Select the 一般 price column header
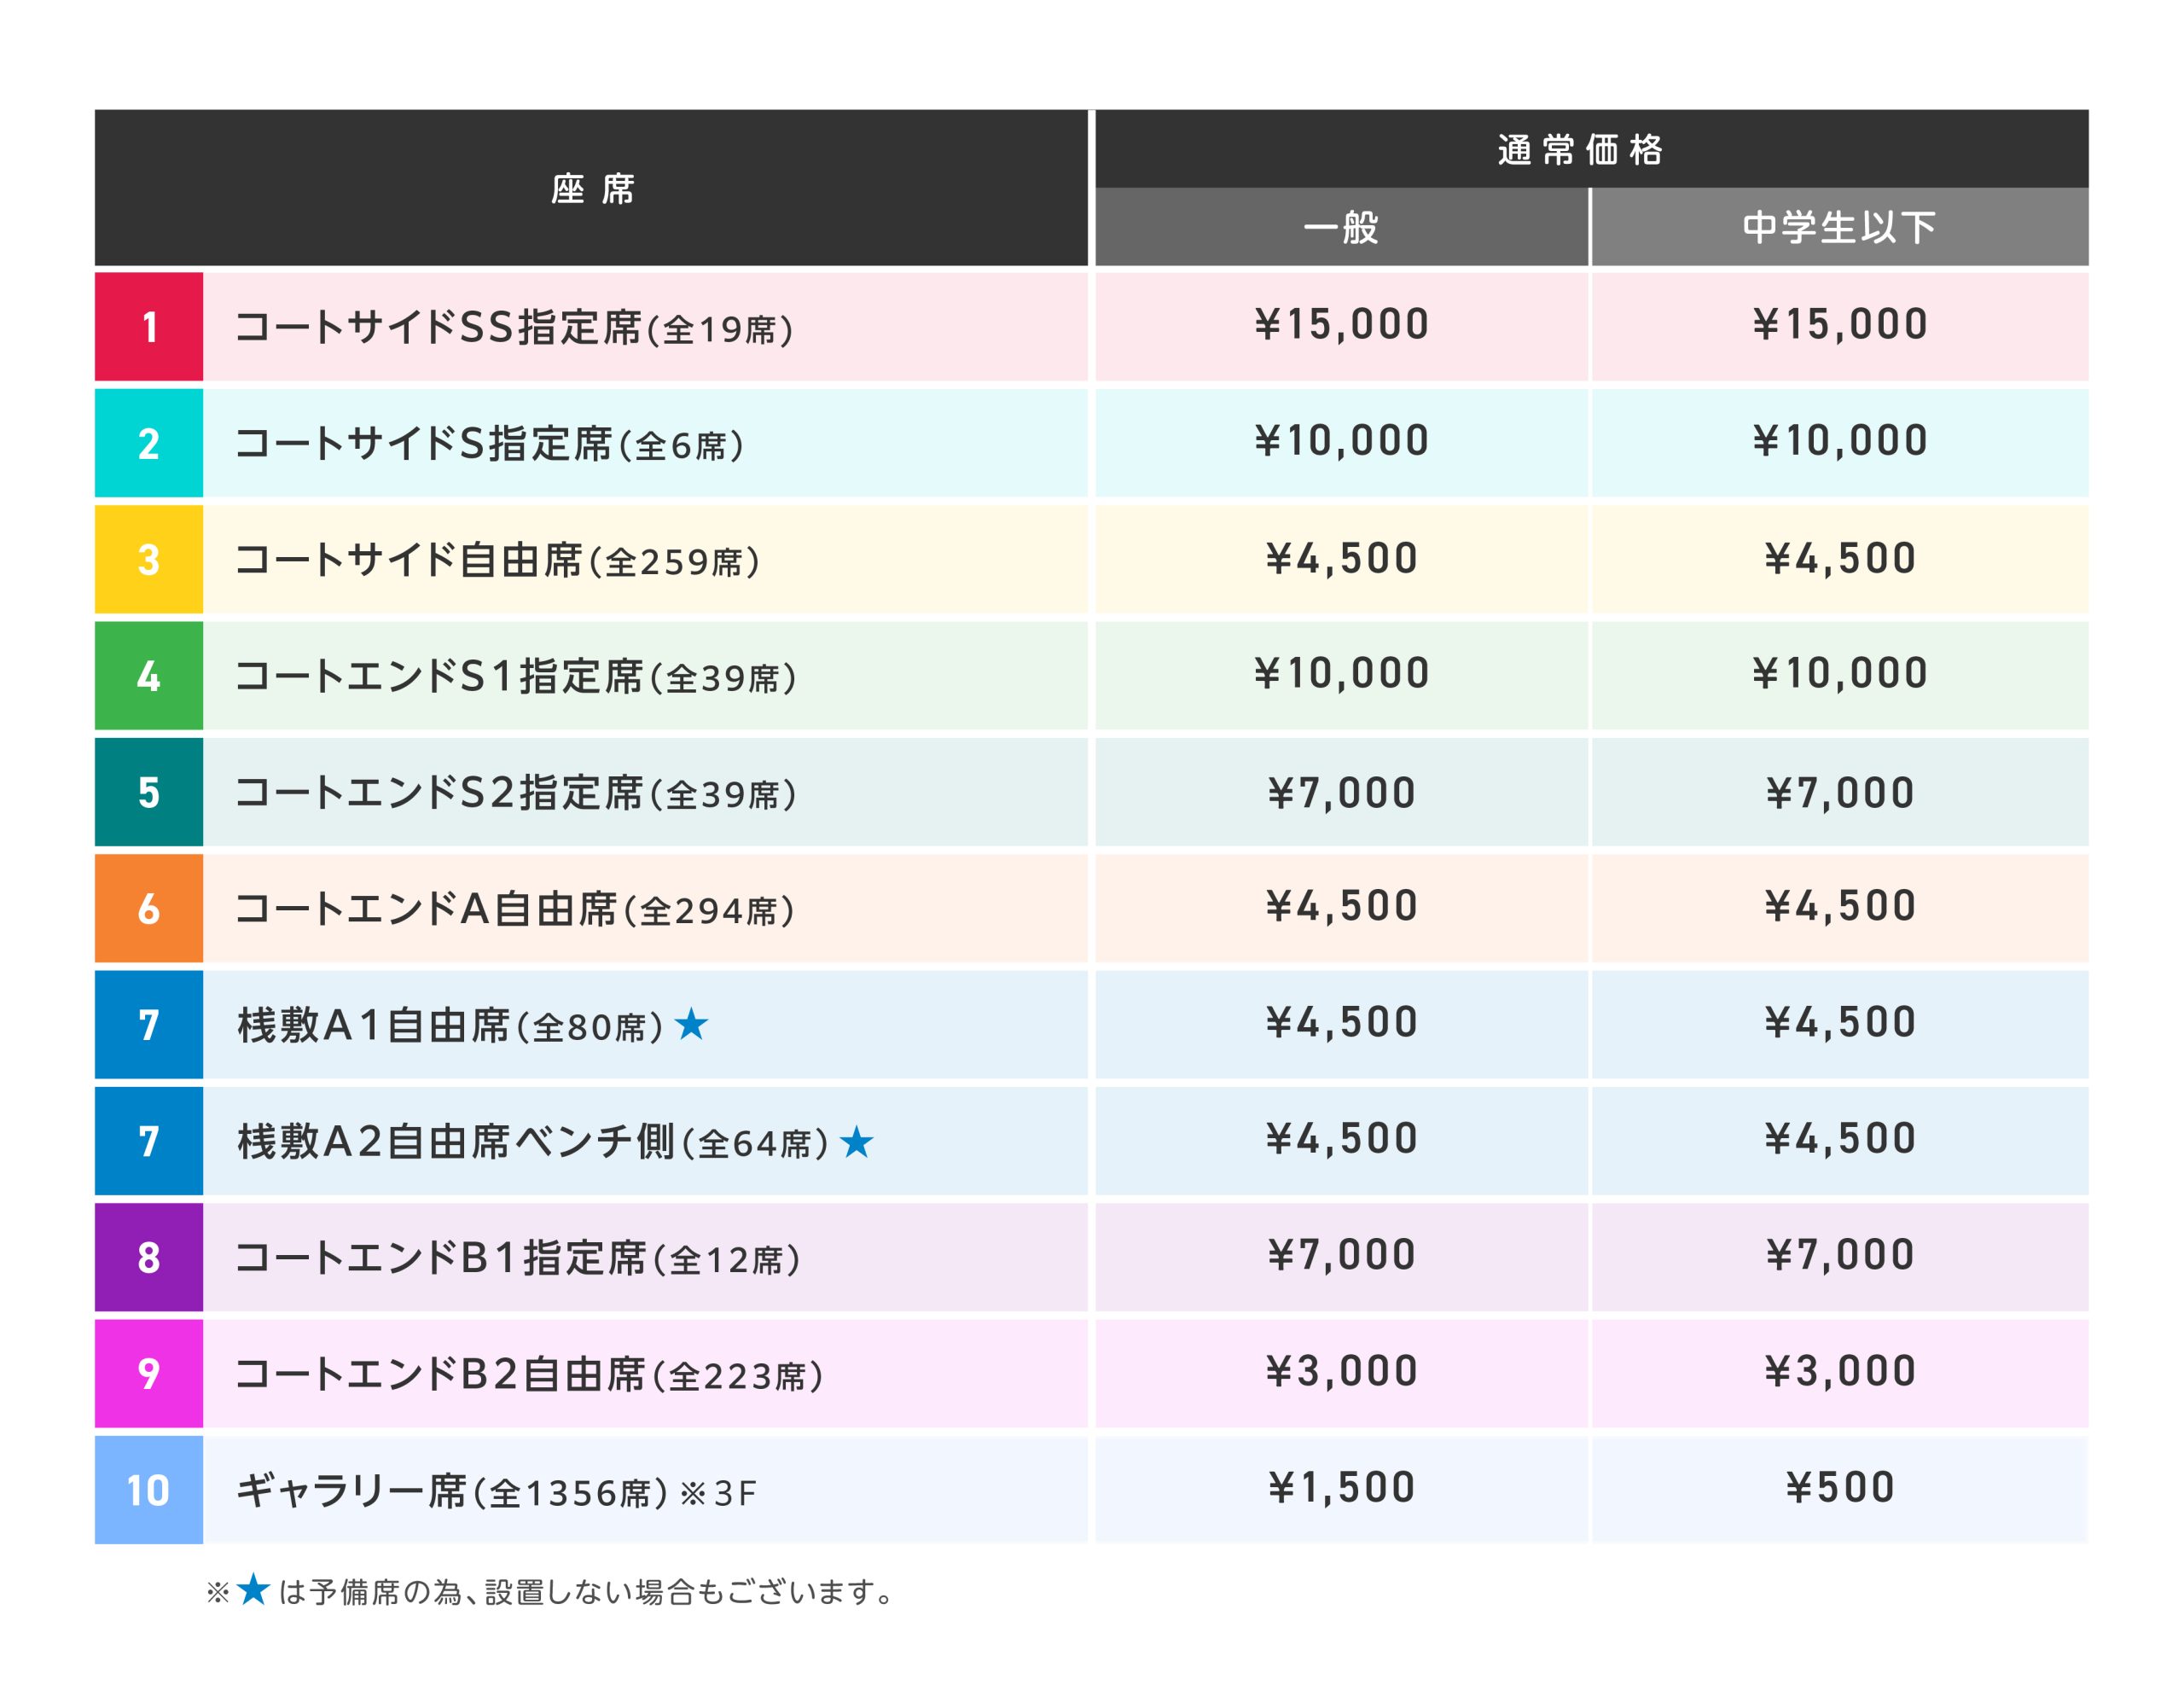 (1341, 227)
